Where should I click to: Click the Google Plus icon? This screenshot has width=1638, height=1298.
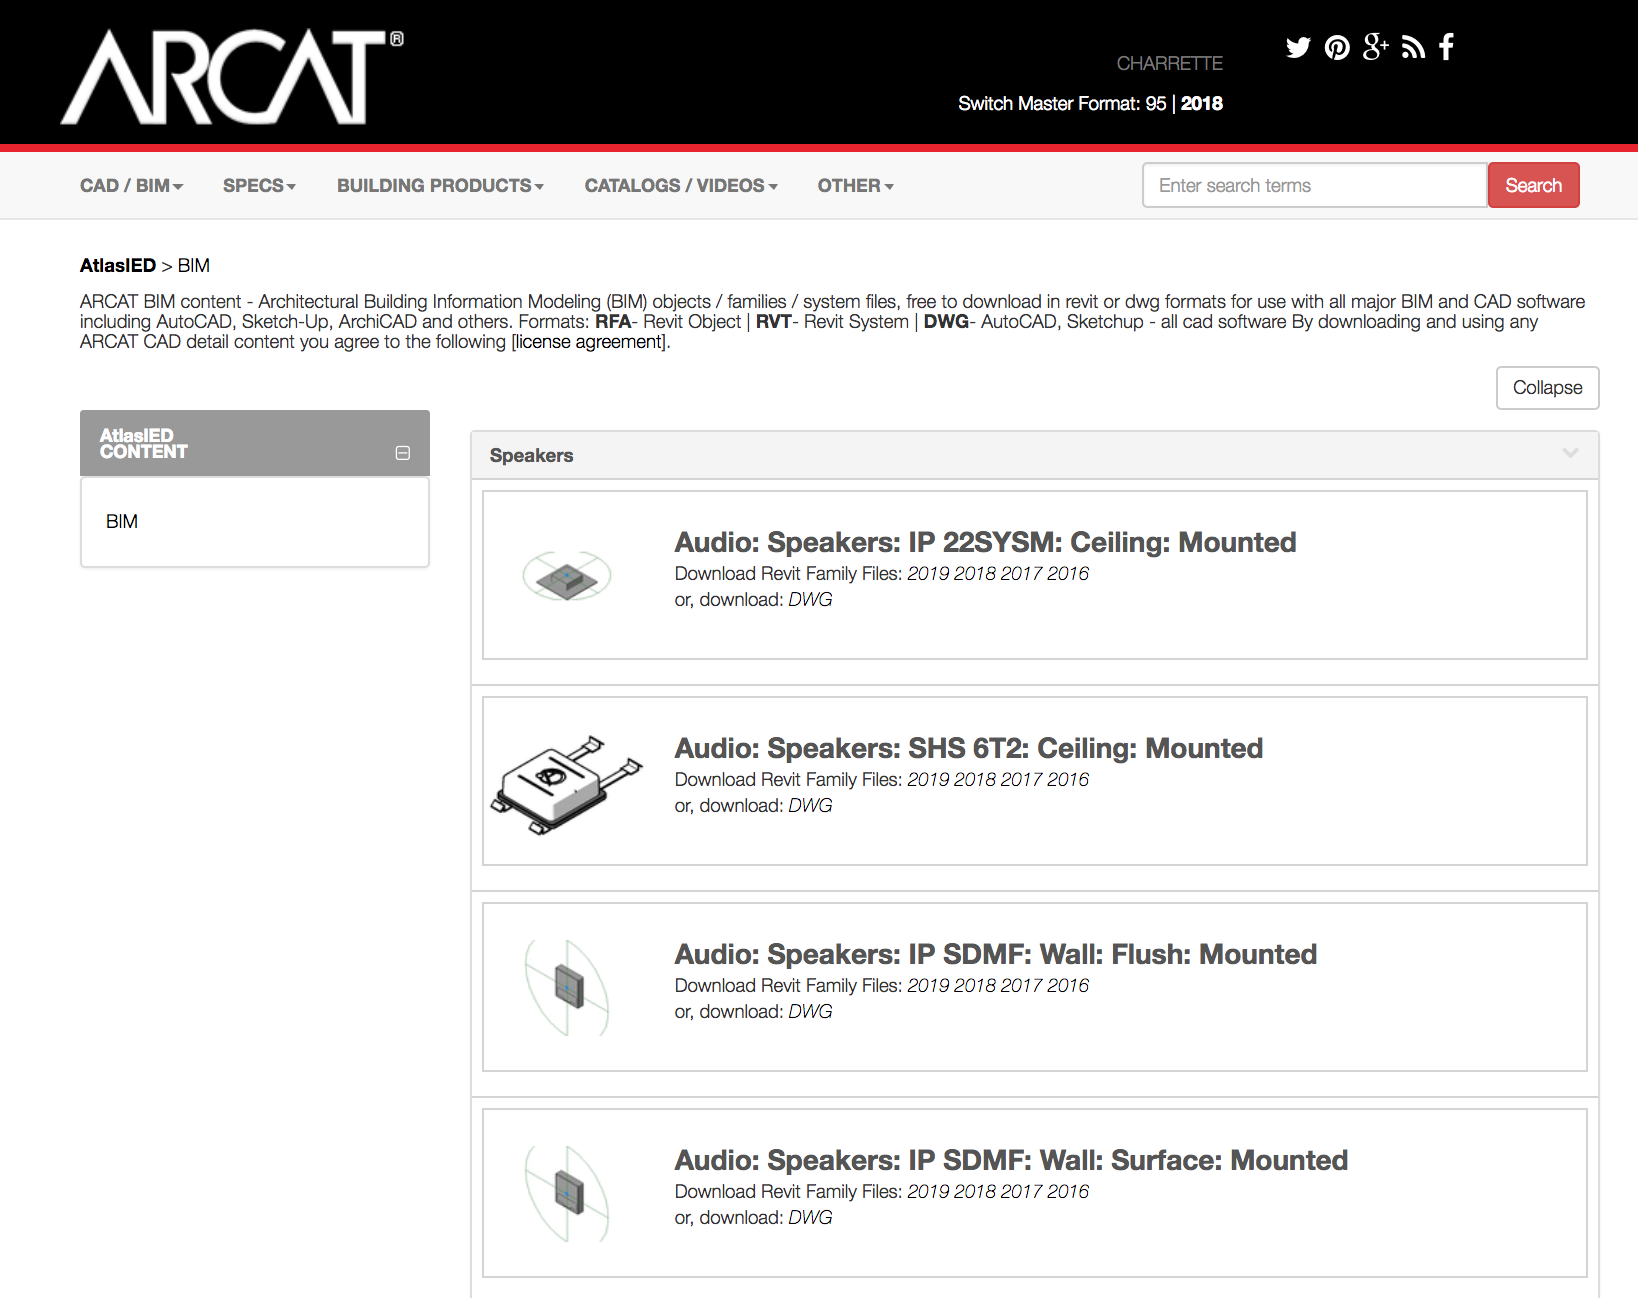(1376, 47)
